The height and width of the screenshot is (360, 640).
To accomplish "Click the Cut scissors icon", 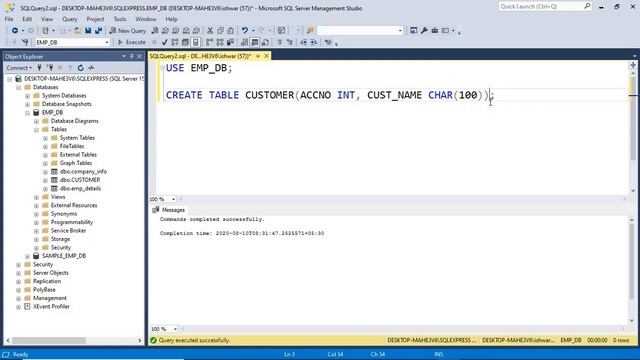I will point(210,31).
